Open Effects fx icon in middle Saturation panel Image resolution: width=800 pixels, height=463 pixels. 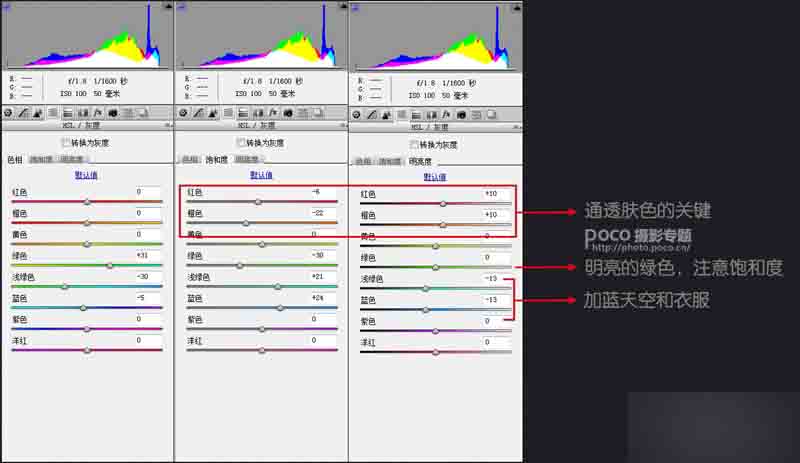(273, 113)
